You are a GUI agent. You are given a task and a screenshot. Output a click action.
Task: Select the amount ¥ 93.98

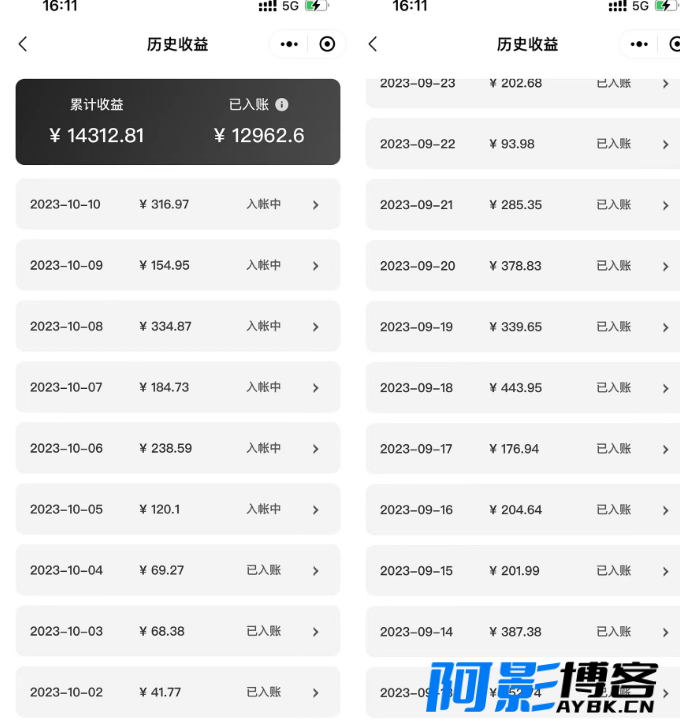(512, 144)
